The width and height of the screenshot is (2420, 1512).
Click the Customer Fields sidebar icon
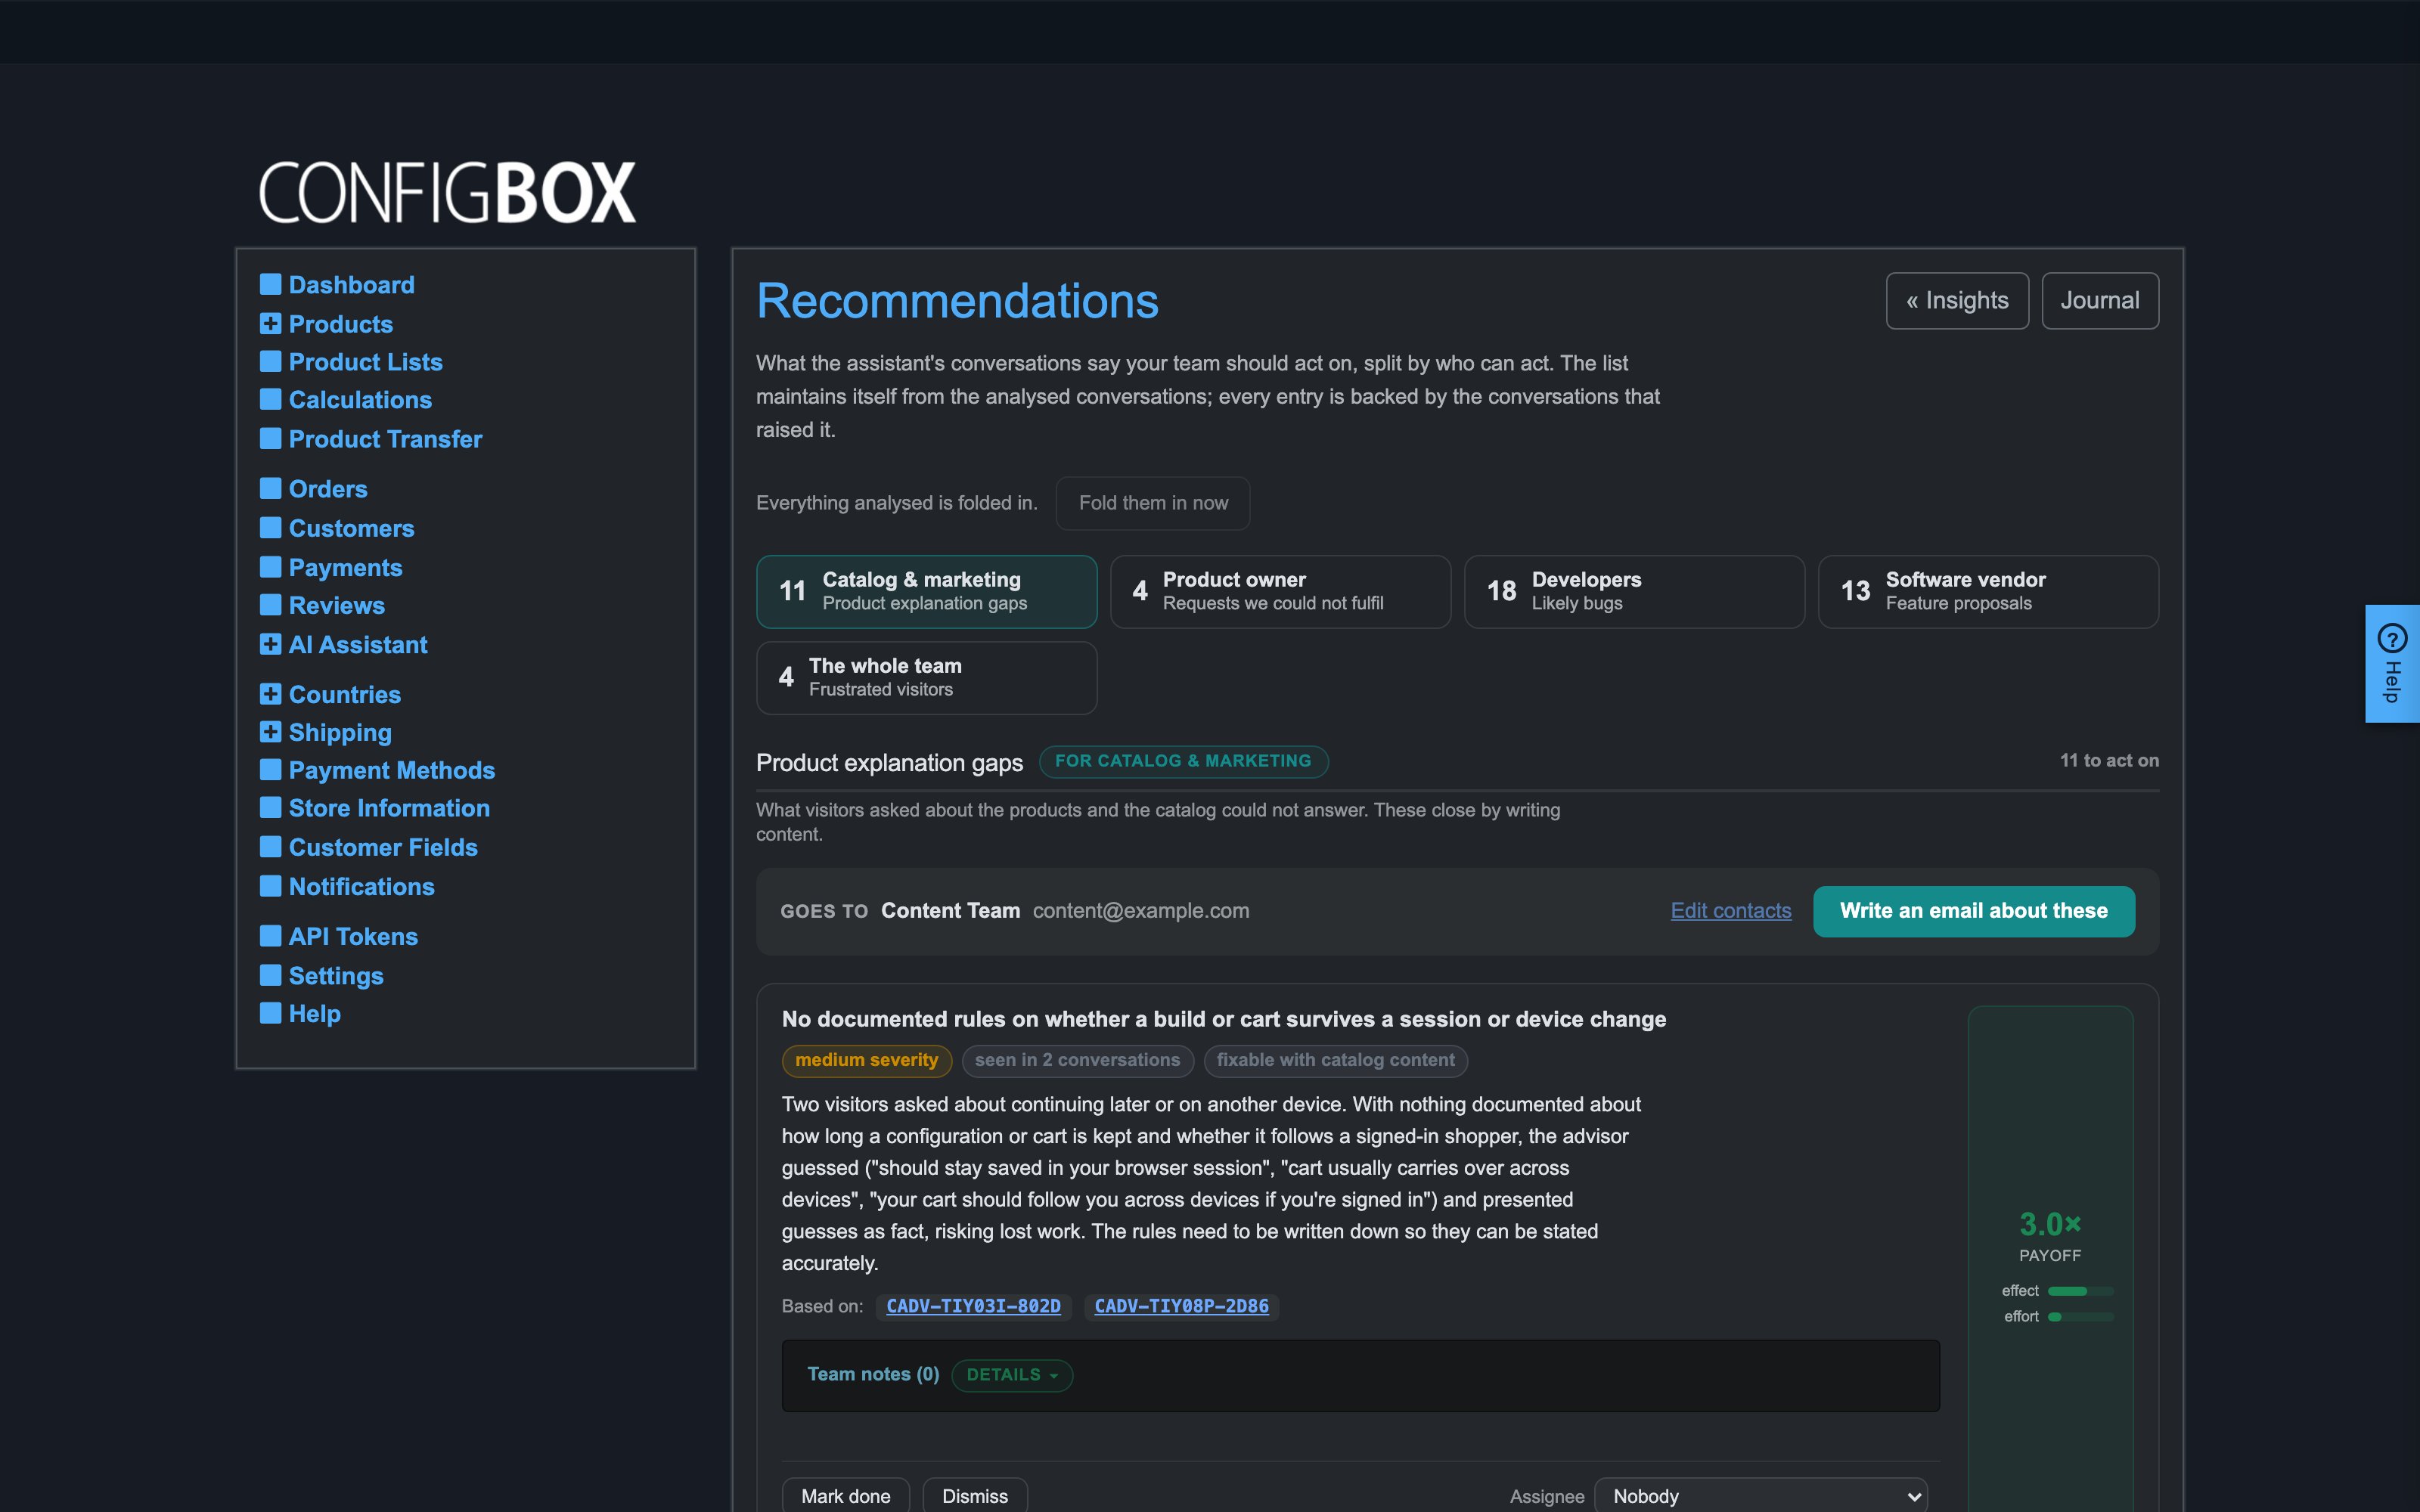coord(270,847)
